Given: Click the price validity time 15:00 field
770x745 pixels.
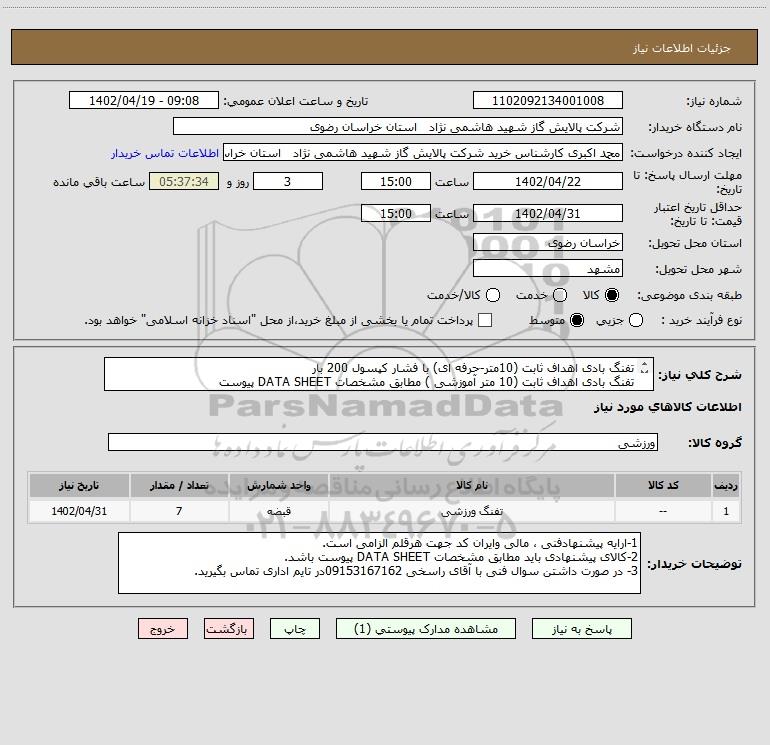Looking at the screenshot, I should pyautogui.click(x=396, y=213).
